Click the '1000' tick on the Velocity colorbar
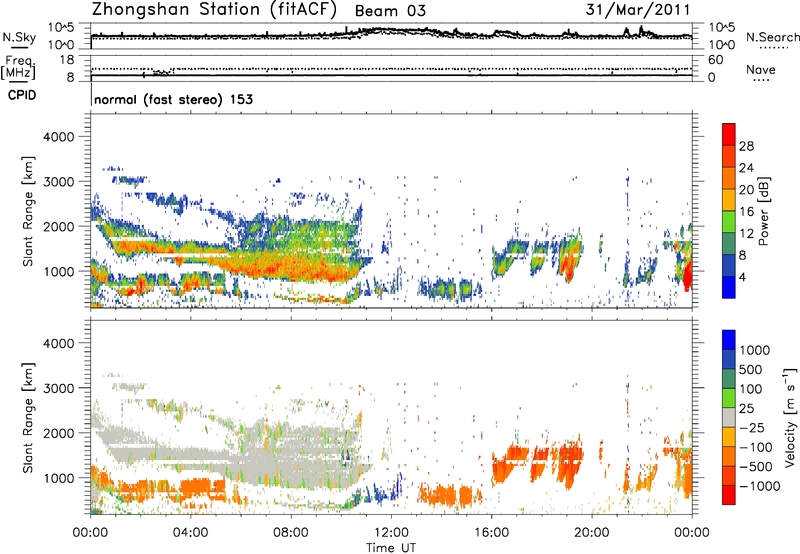Image resolution: width=800 pixels, height=554 pixels. [754, 350]
